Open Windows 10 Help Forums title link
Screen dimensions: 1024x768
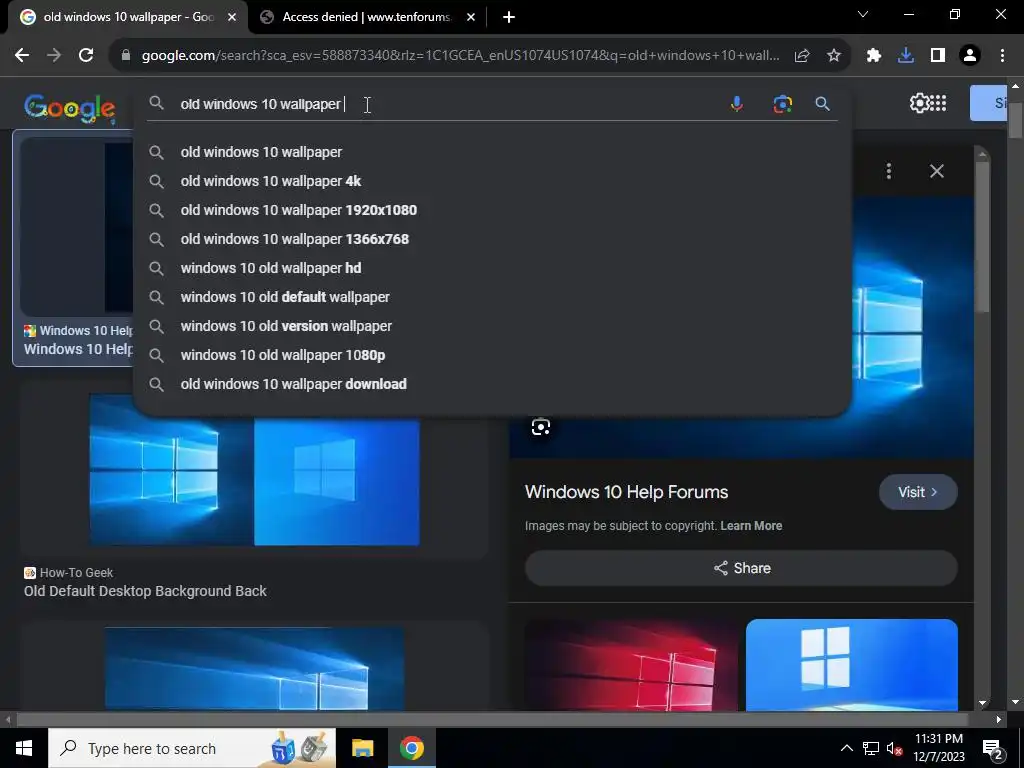pos(626,492)
